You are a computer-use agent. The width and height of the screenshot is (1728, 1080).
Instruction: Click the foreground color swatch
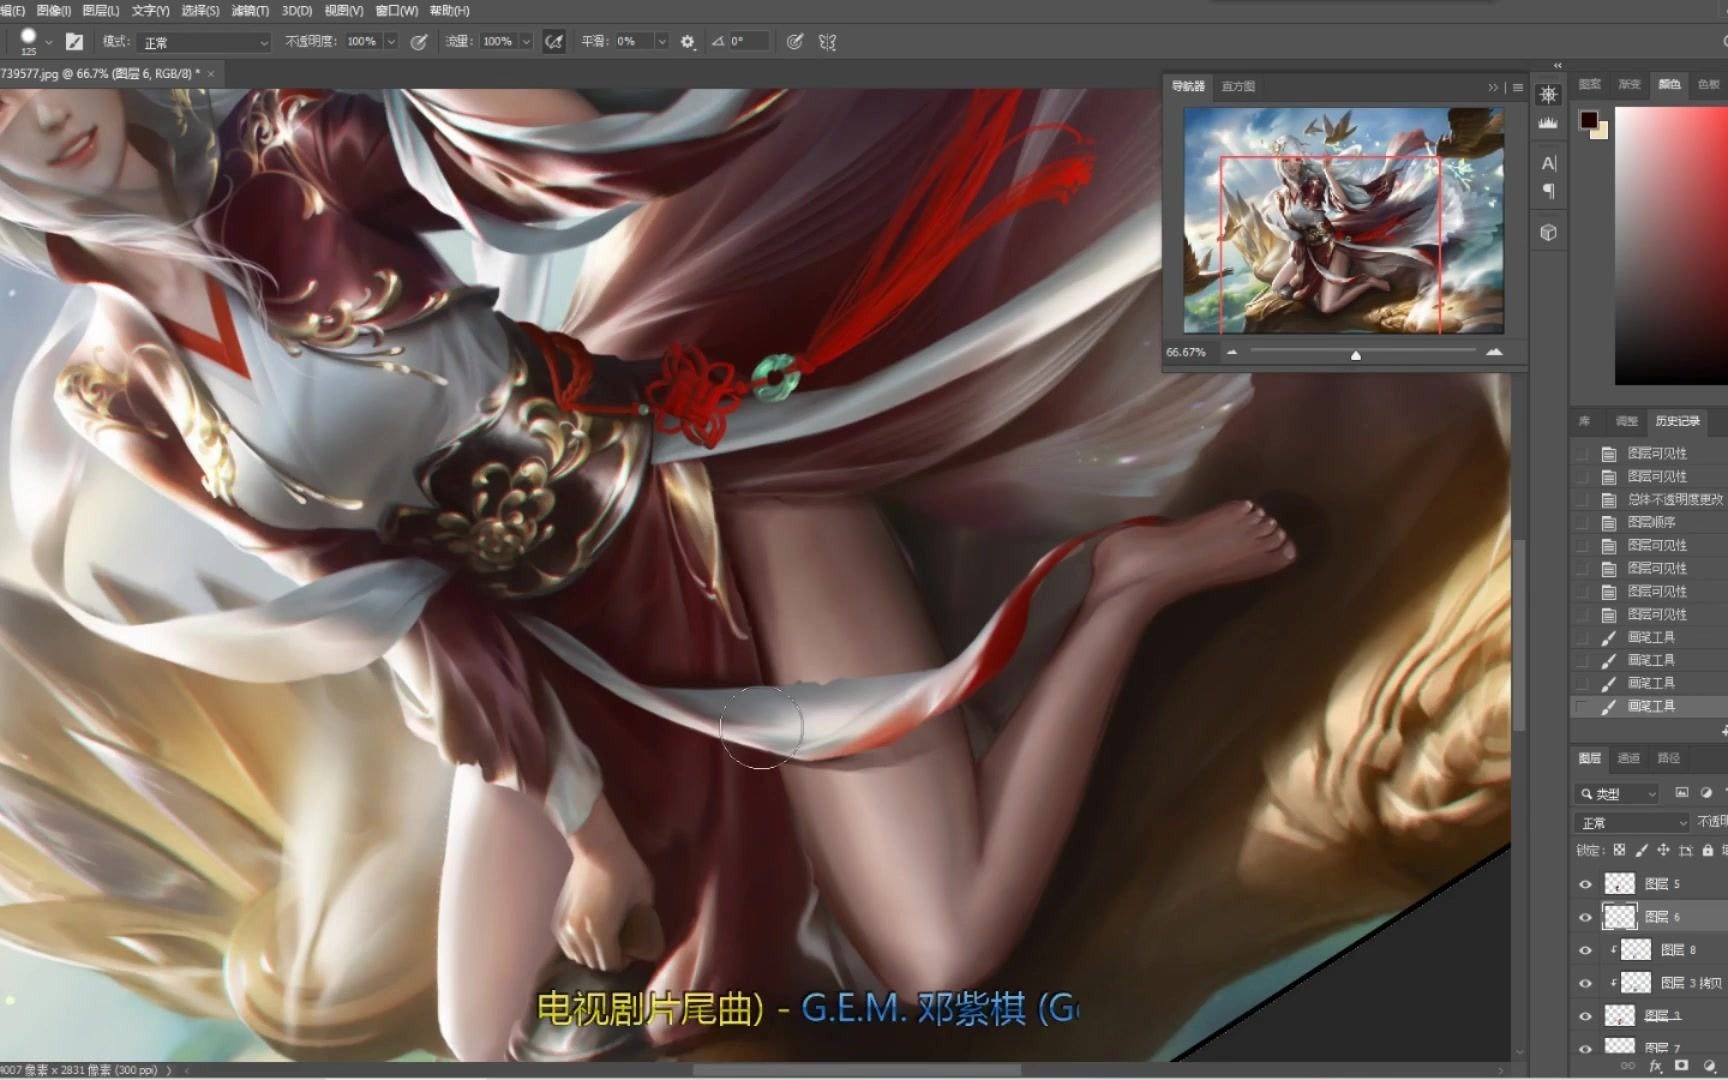click(1589, 120)
